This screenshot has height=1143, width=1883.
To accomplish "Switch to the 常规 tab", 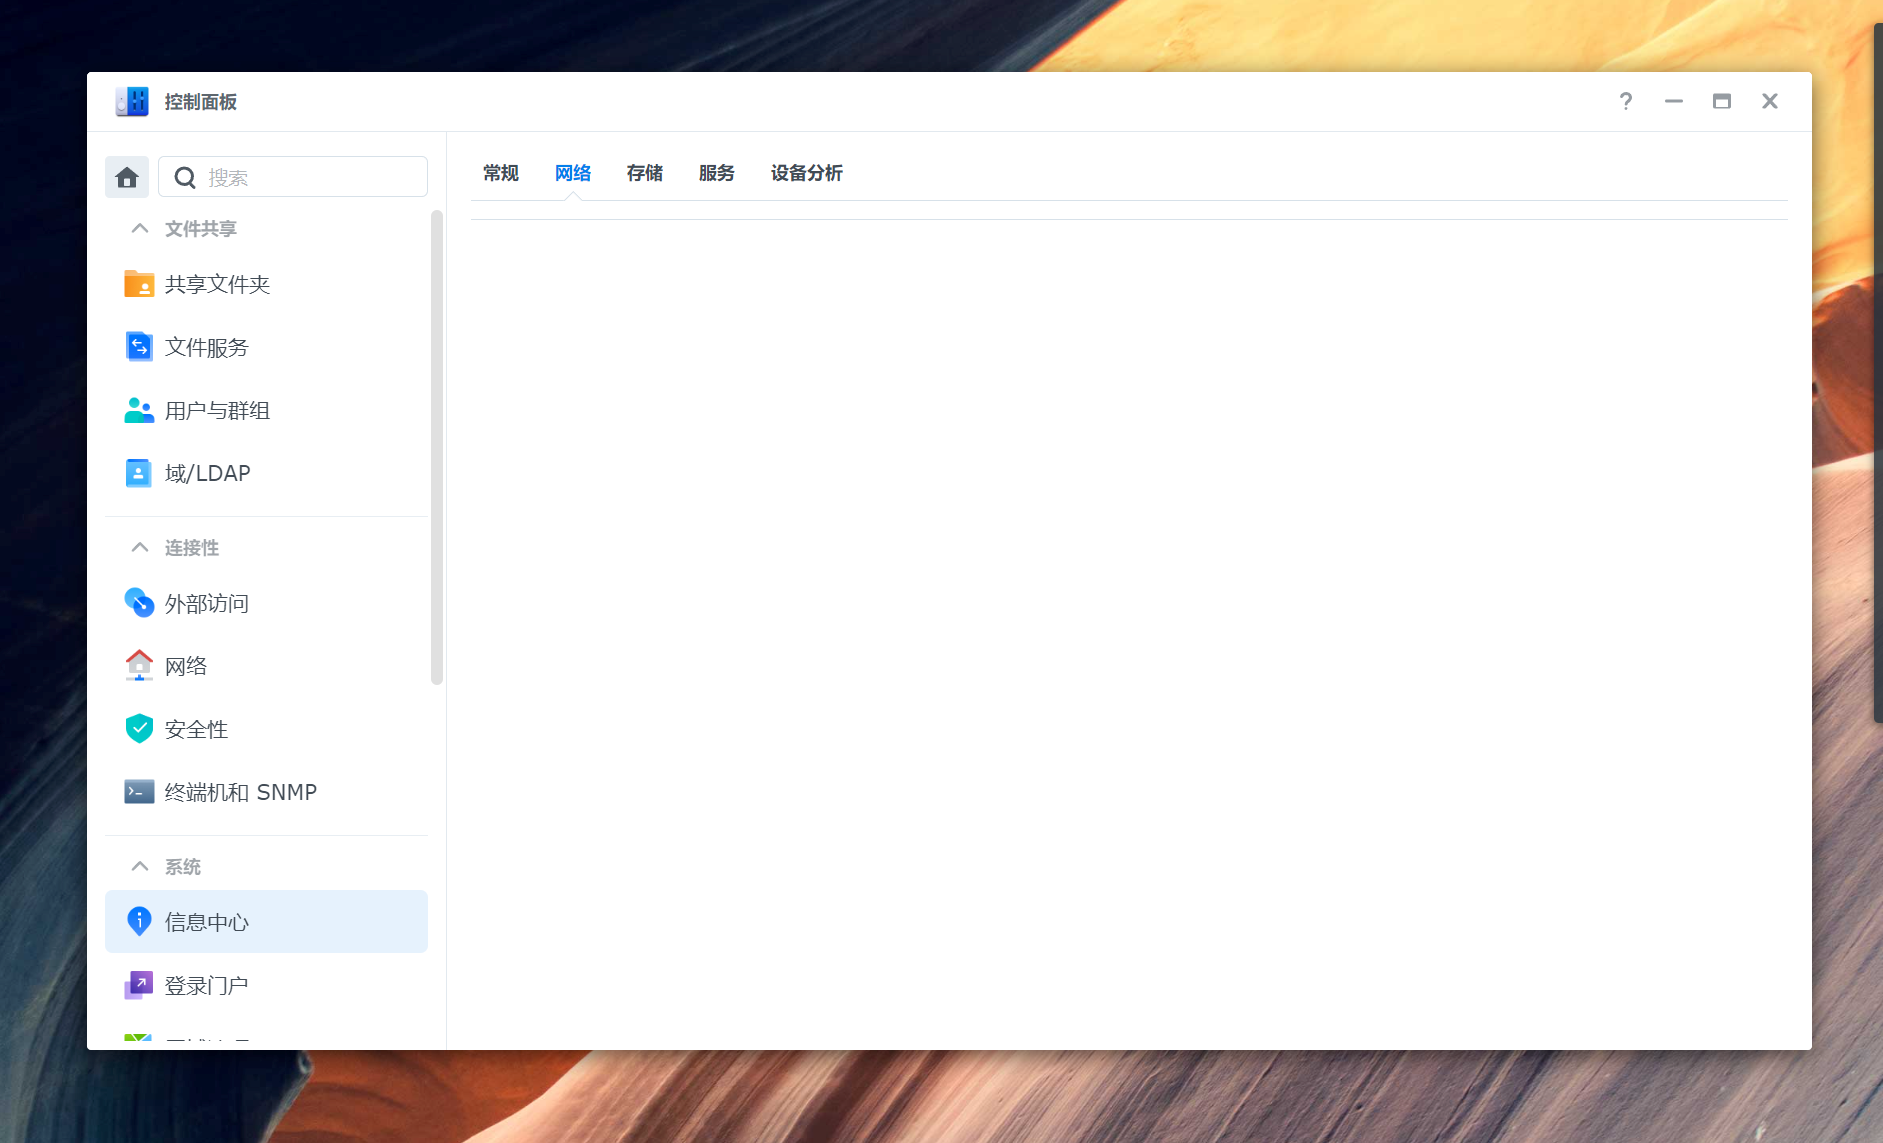I will click(500, 174).
